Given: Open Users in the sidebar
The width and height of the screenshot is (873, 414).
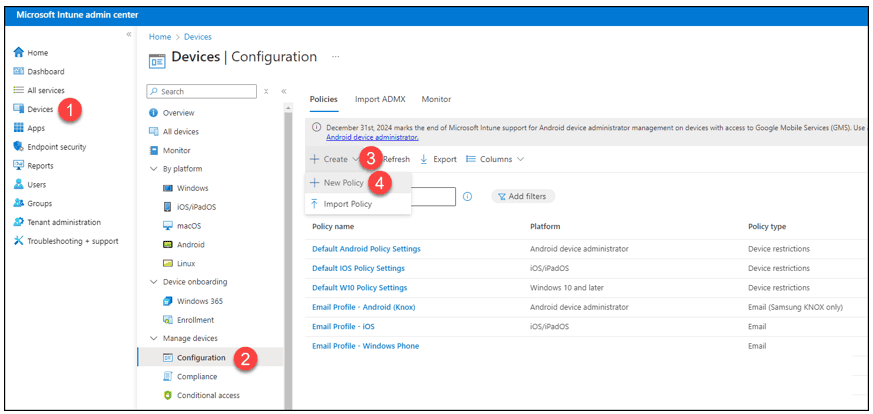Looking at the screenshot, I should tap(30, 185).
